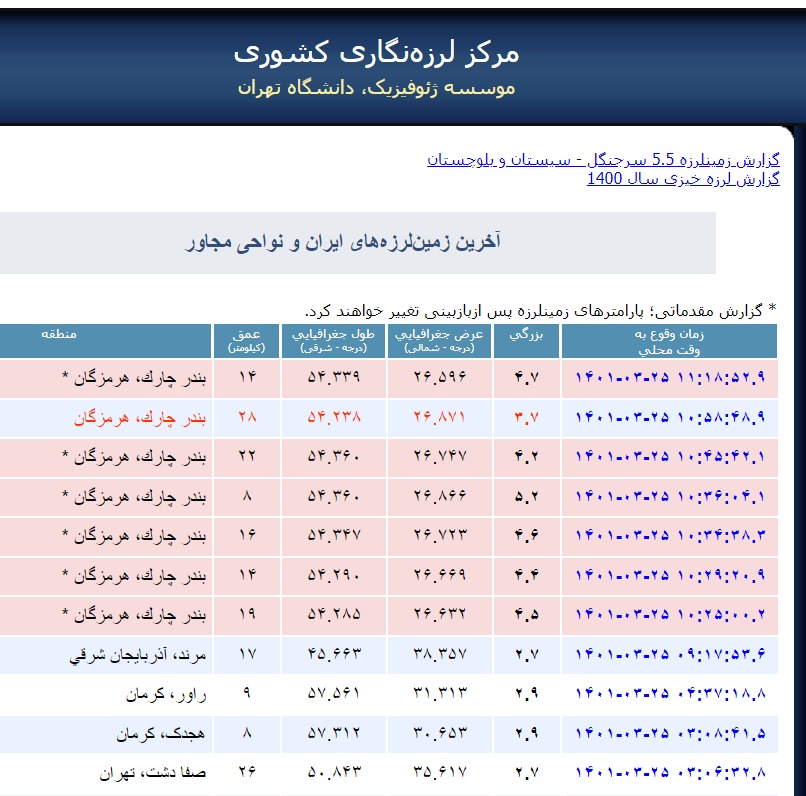Select latitude 26.596 cell
The image size is (806, 796).
click(440, 377)
